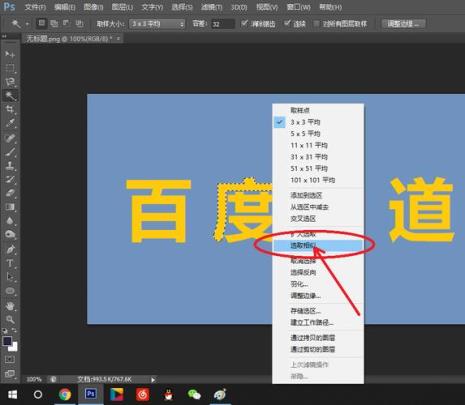Open the 滤镜(T) menu
The width and height of the screenshot is (465, 405).
212,7
